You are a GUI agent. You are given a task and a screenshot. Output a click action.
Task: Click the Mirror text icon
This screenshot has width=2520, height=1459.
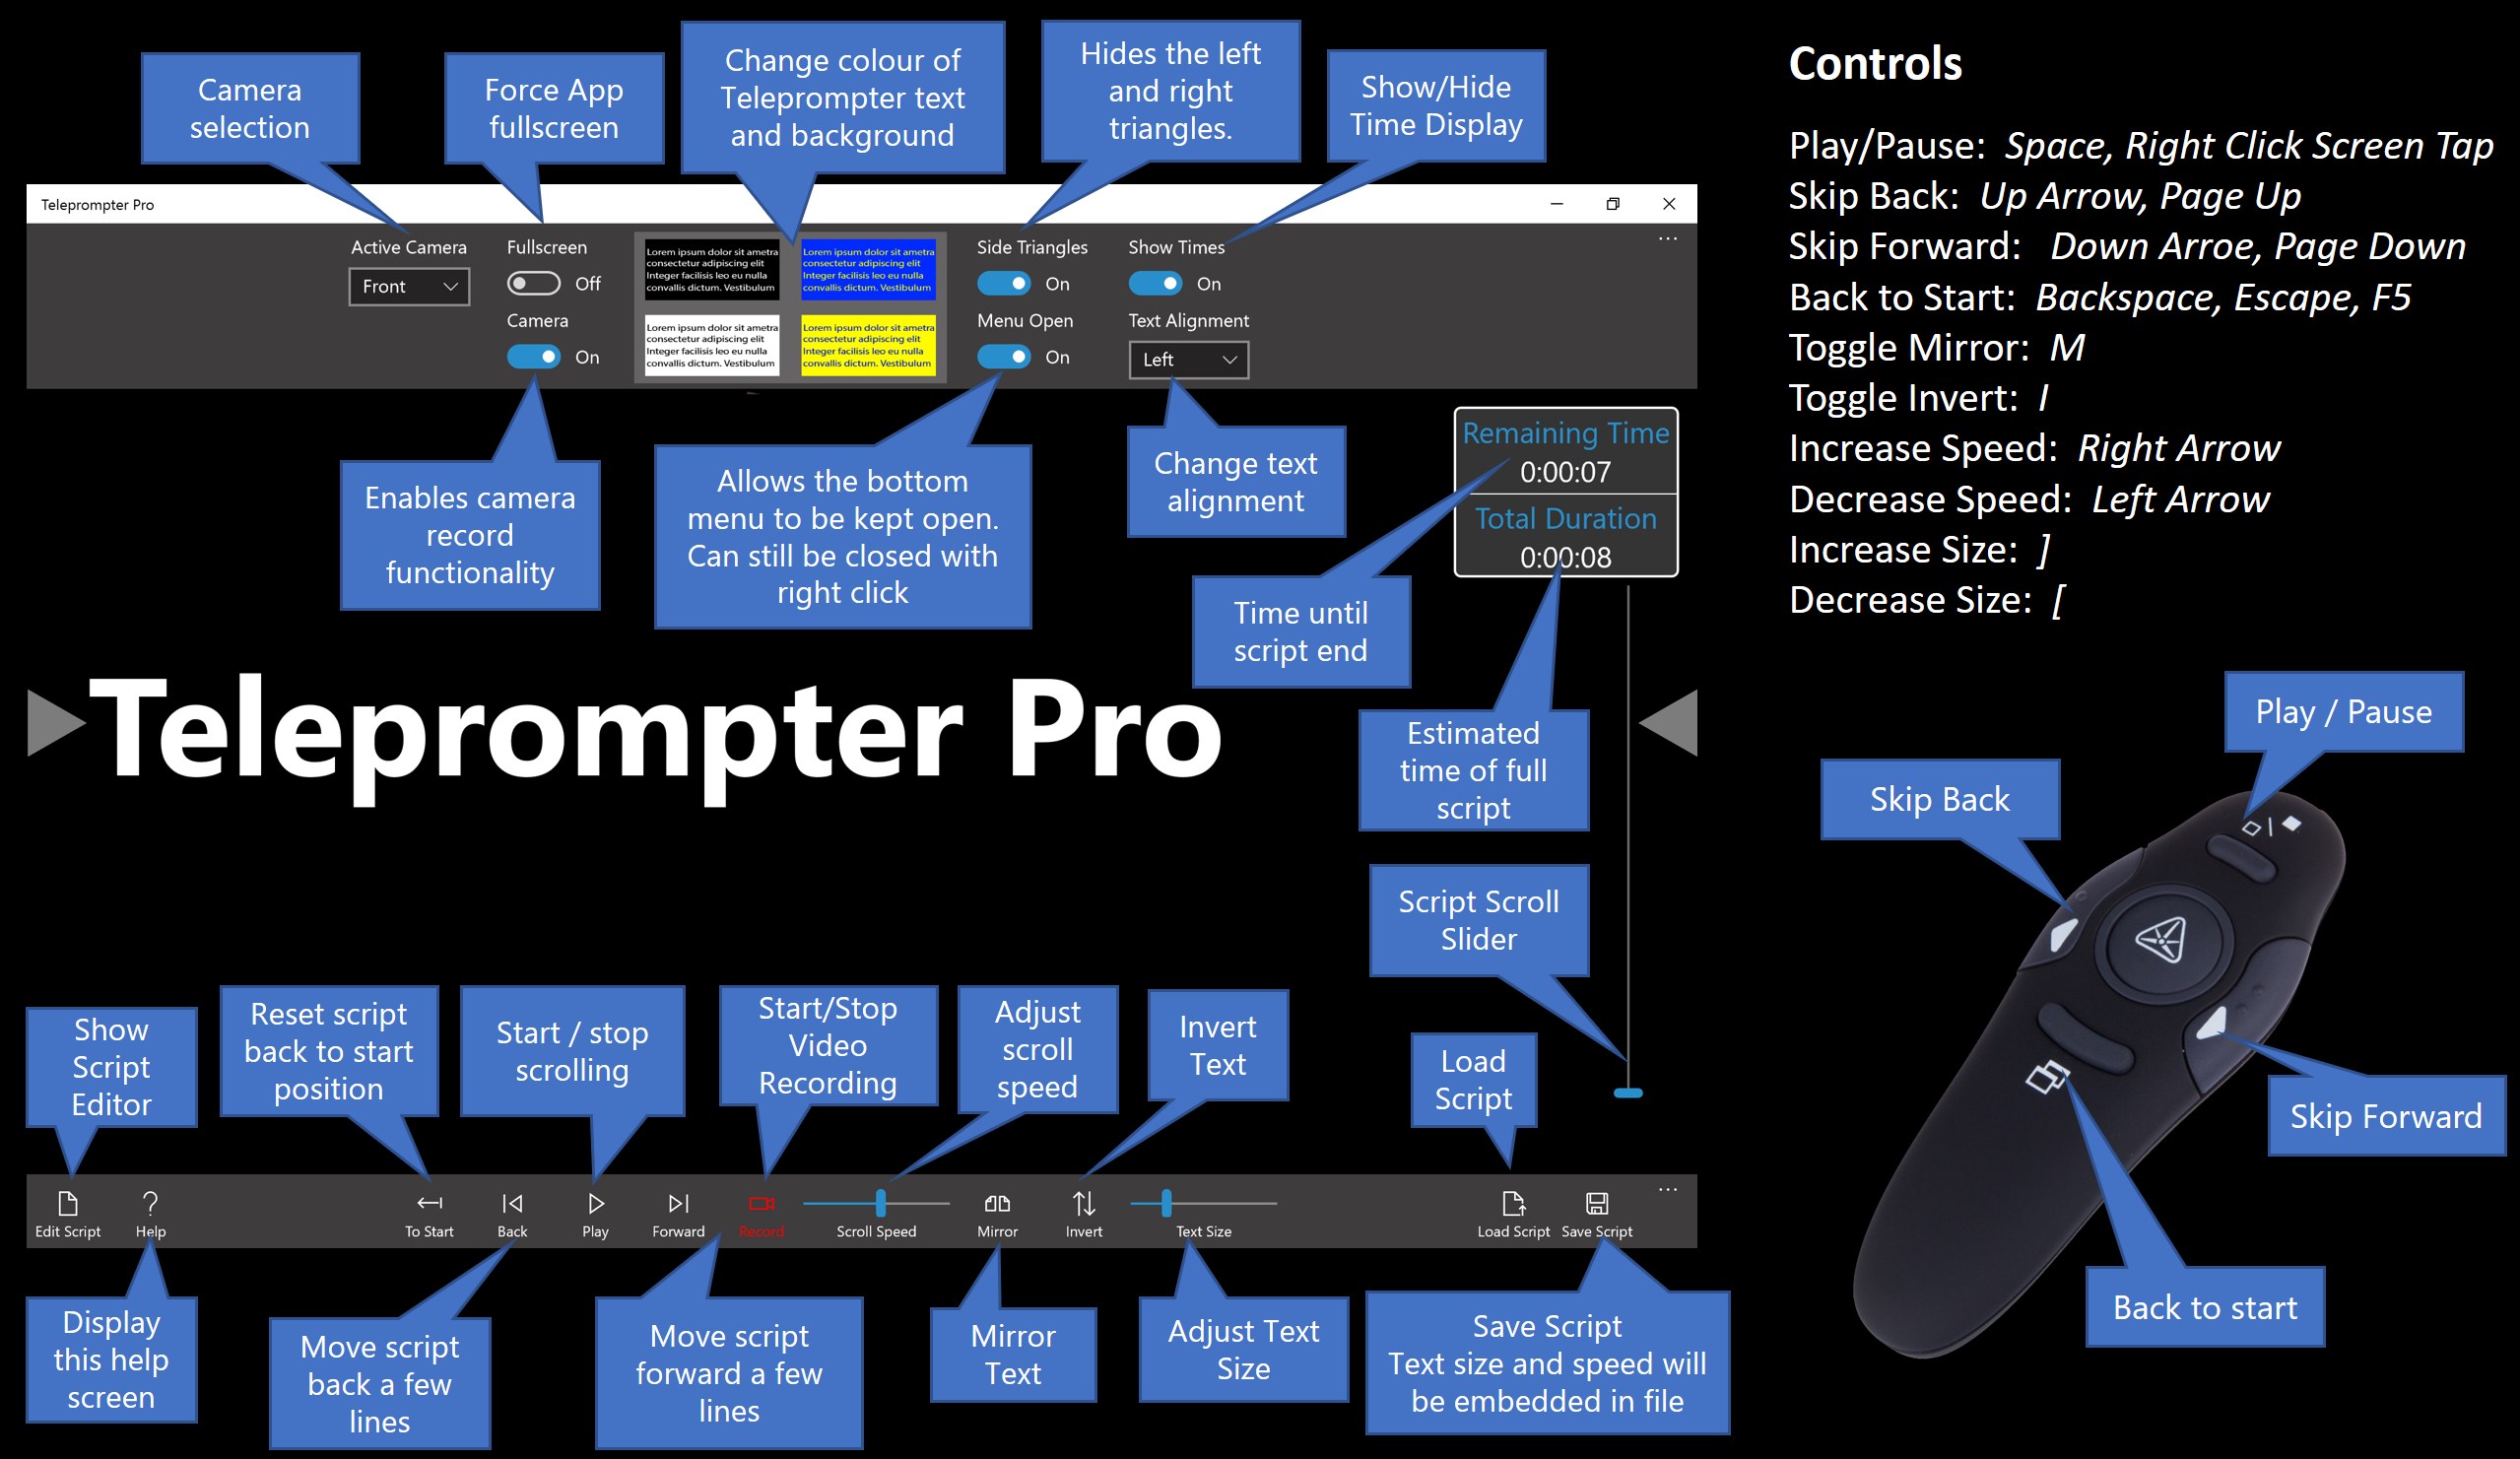click(x=993, y=1209)
